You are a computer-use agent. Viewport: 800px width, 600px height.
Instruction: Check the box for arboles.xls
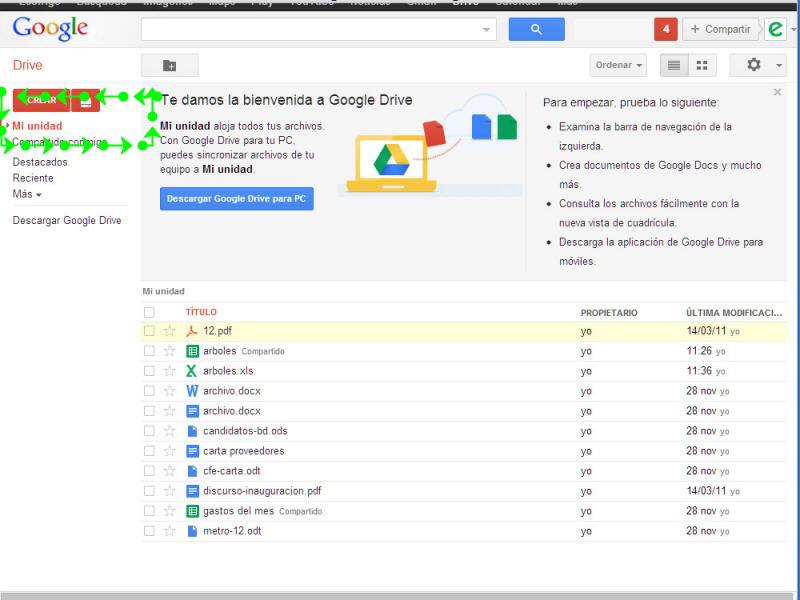(149, 371)
